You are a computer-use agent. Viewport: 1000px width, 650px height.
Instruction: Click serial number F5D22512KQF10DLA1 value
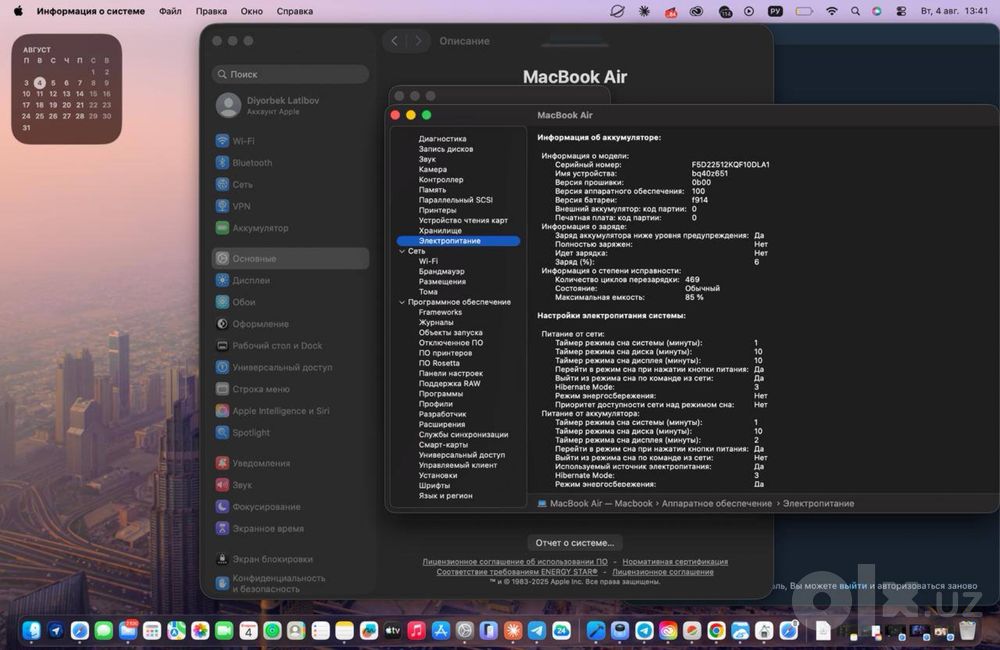pos(730,165)
